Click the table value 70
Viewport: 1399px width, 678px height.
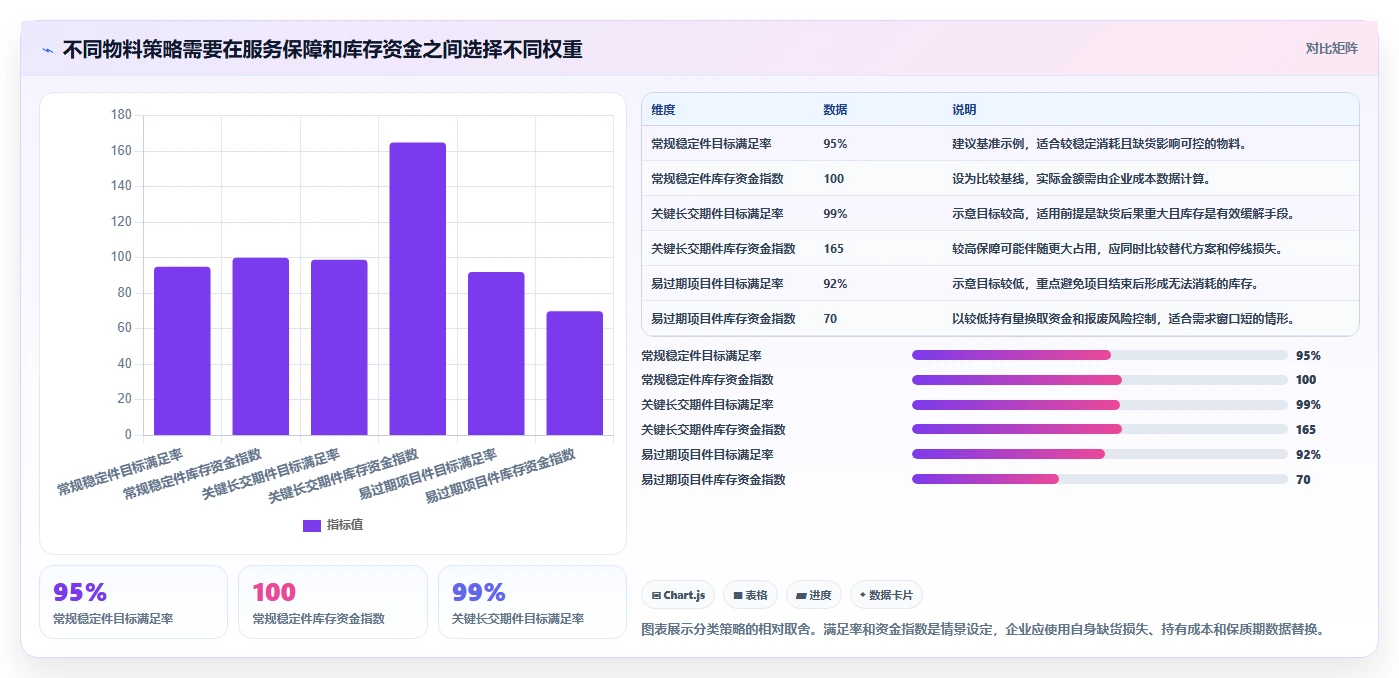[830, 319]
